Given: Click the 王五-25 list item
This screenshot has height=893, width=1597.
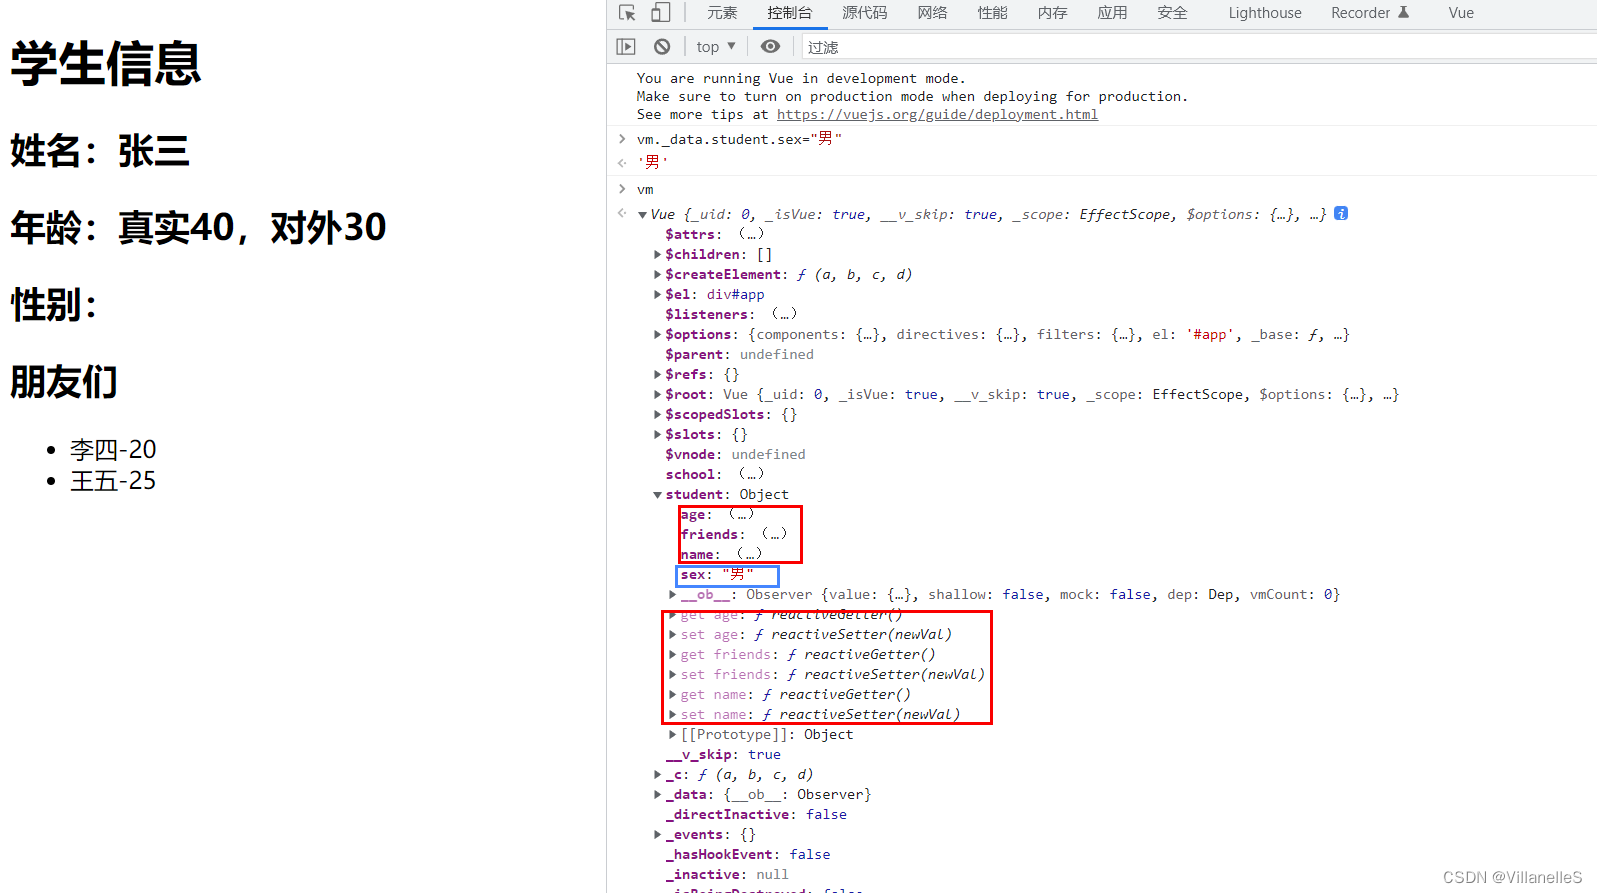Looking at the screenshot, I should [113, 481].
